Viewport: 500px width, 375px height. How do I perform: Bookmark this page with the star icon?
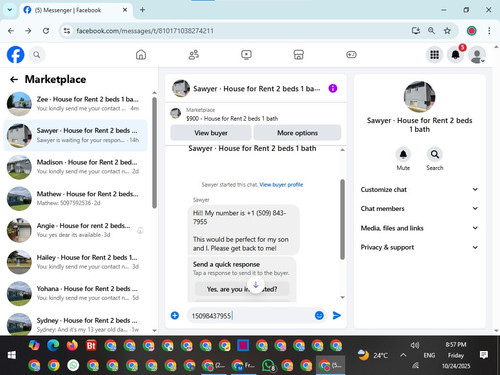click(447, 31)
